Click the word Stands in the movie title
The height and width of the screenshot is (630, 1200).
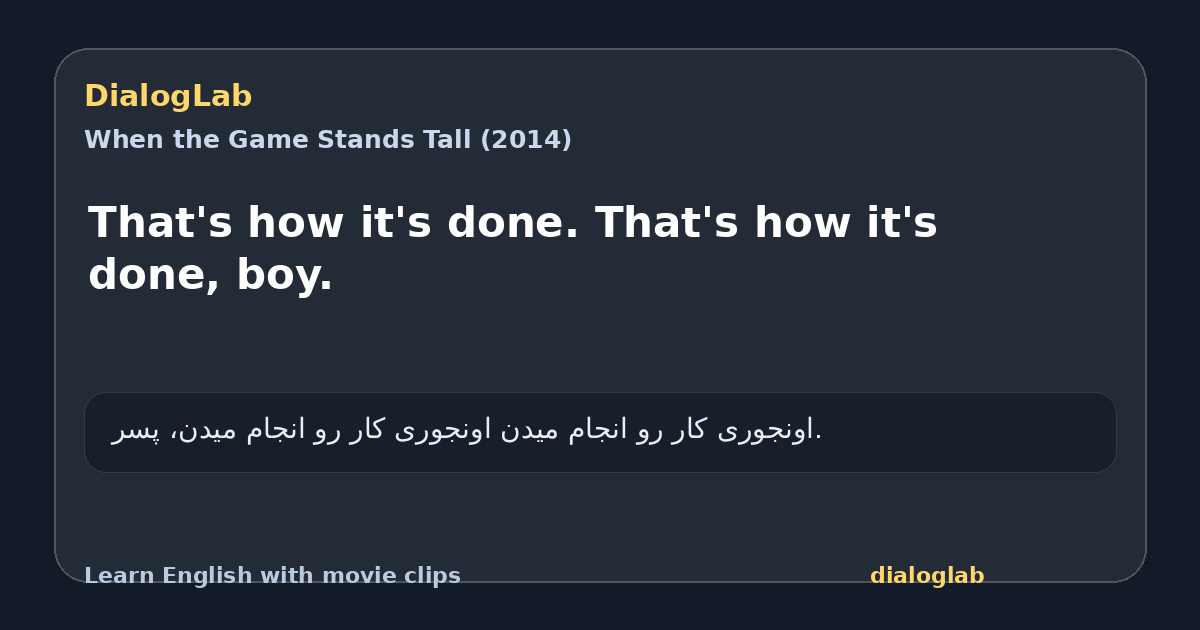pyautogui.click(x=366, y=140)
